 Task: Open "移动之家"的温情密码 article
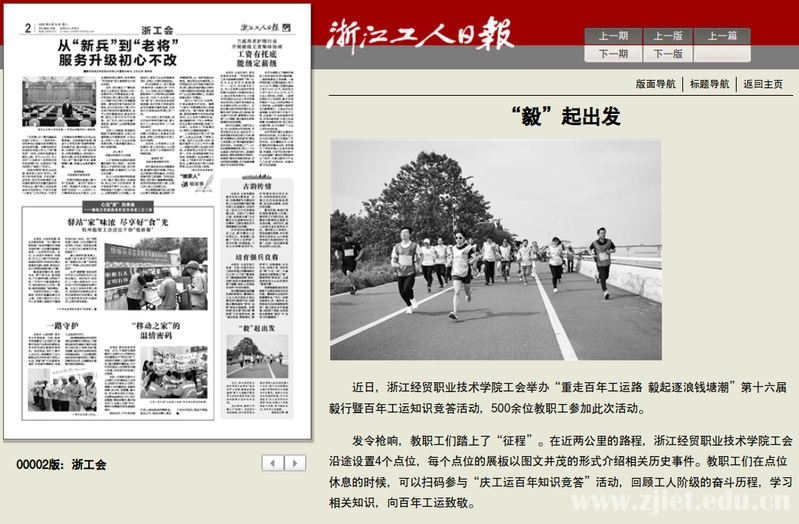[168, 331]
